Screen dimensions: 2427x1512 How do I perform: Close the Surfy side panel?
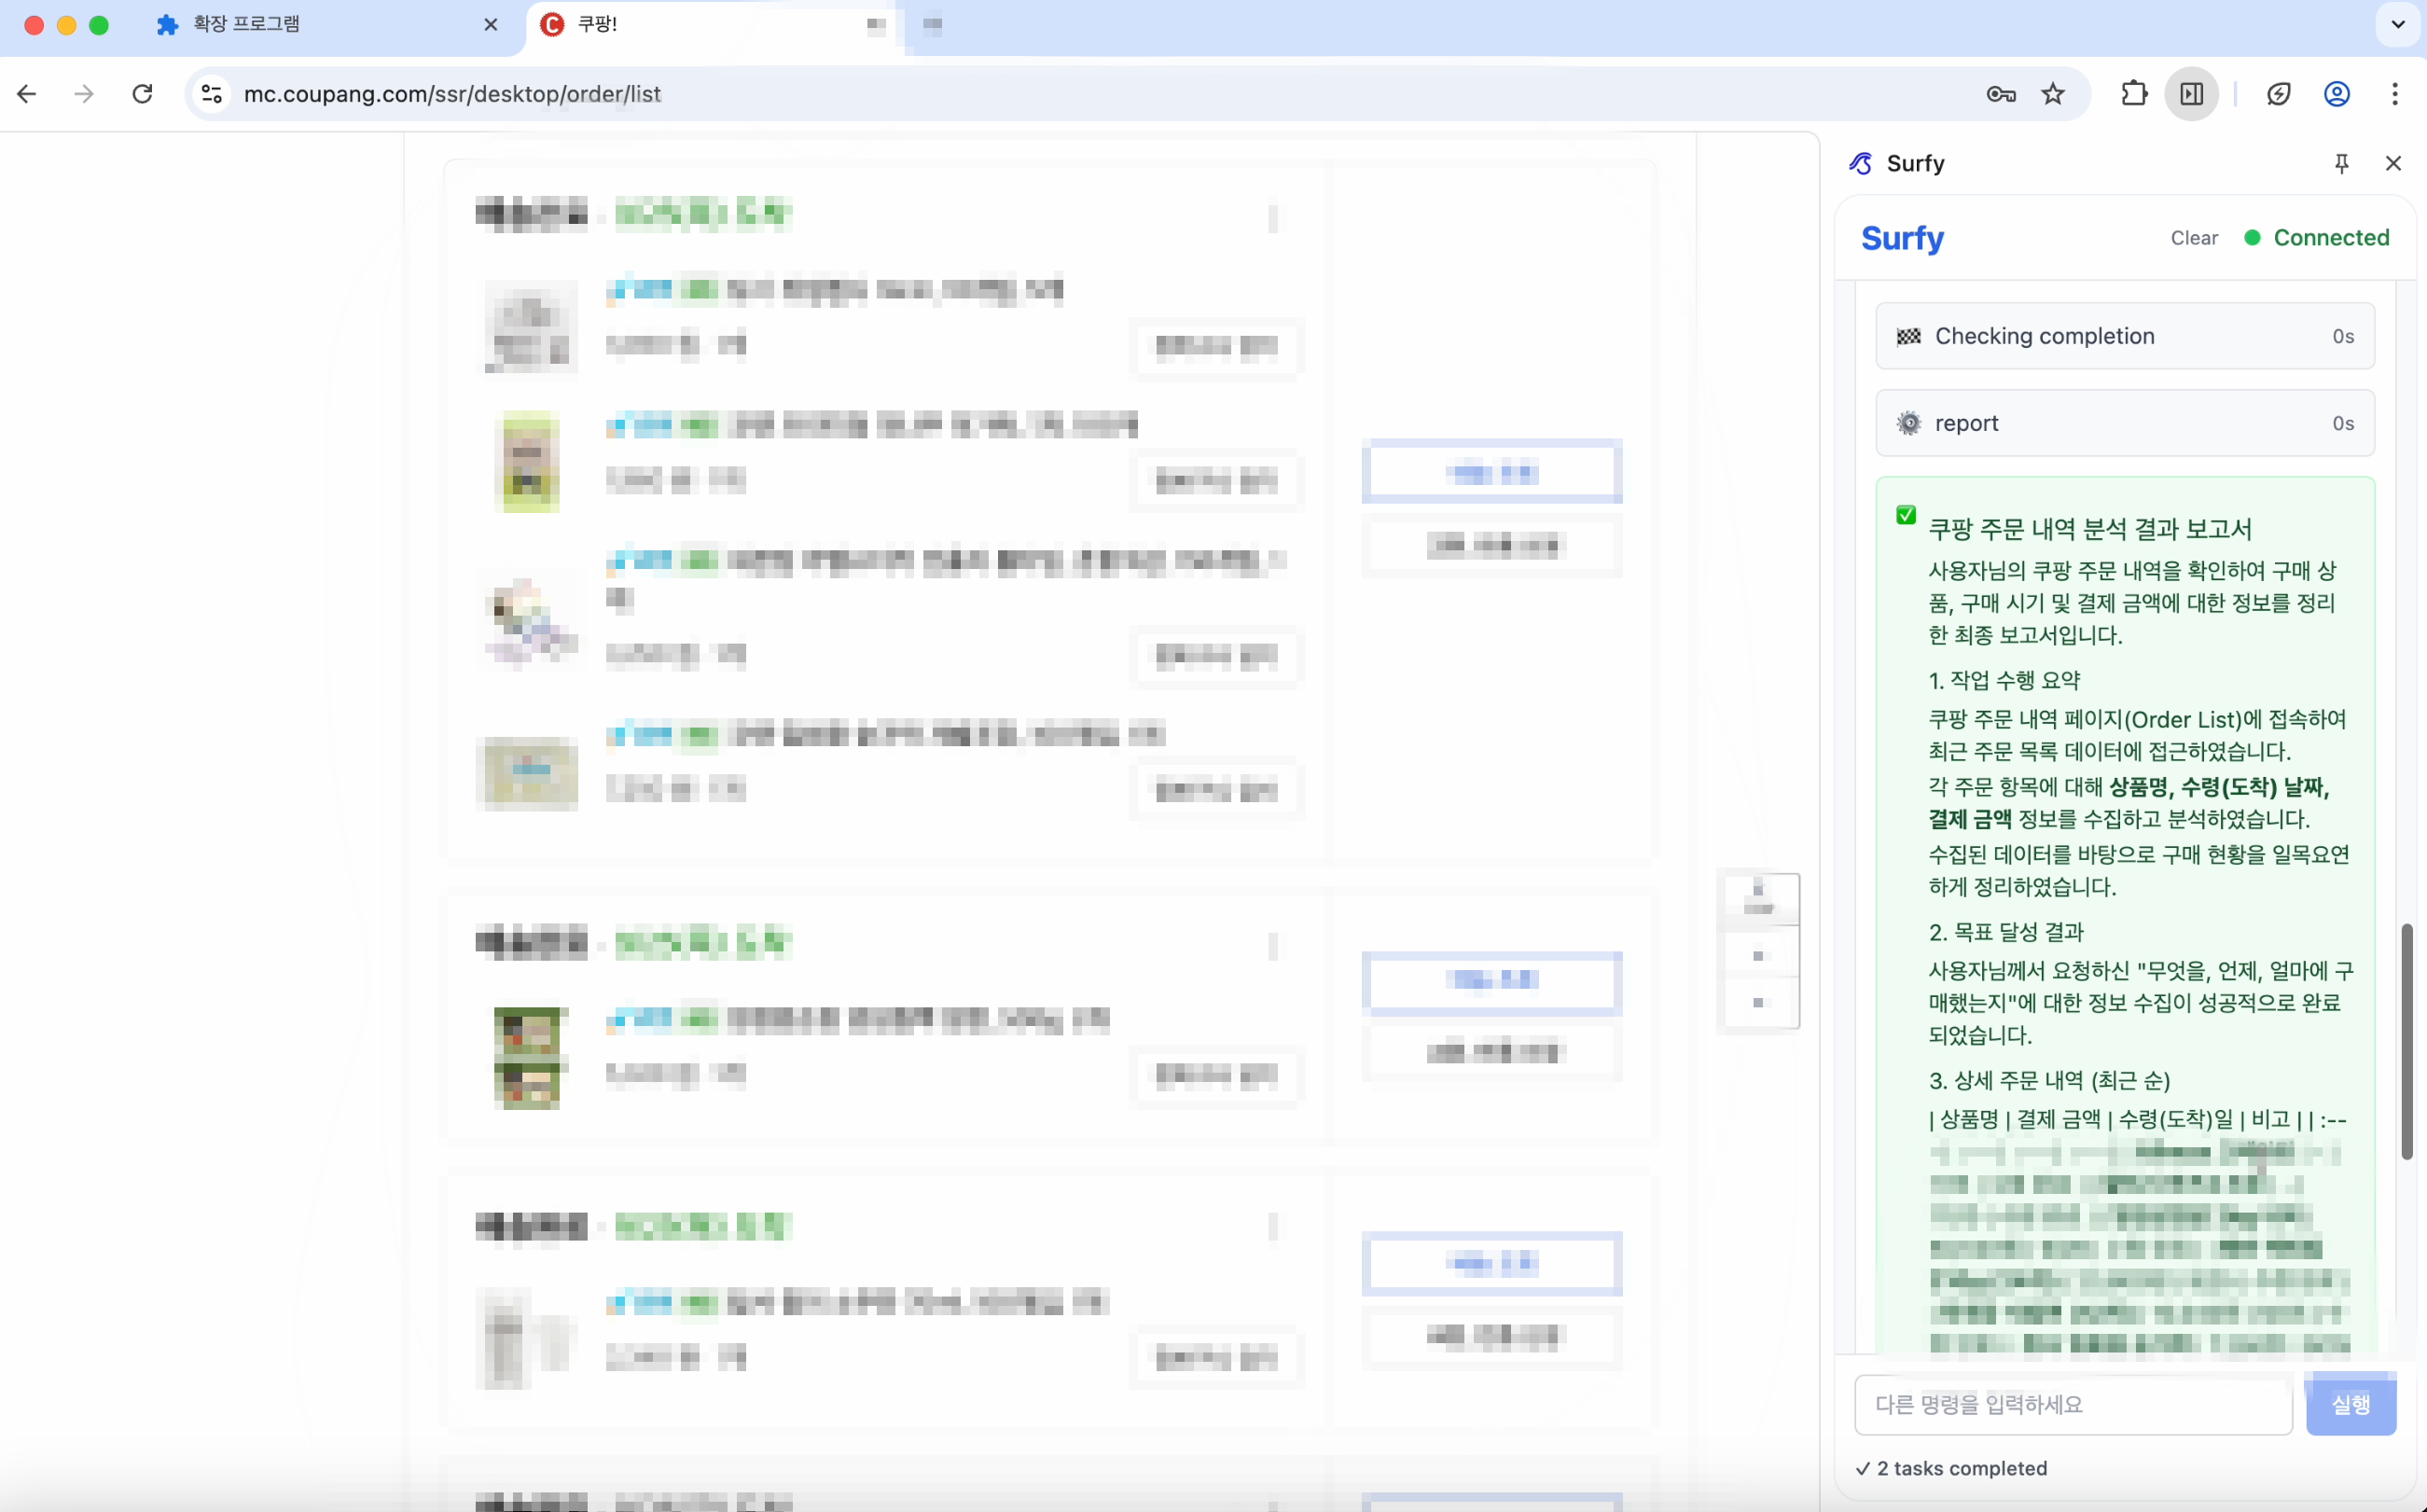pyautogui.click(x=2393, y=163)
